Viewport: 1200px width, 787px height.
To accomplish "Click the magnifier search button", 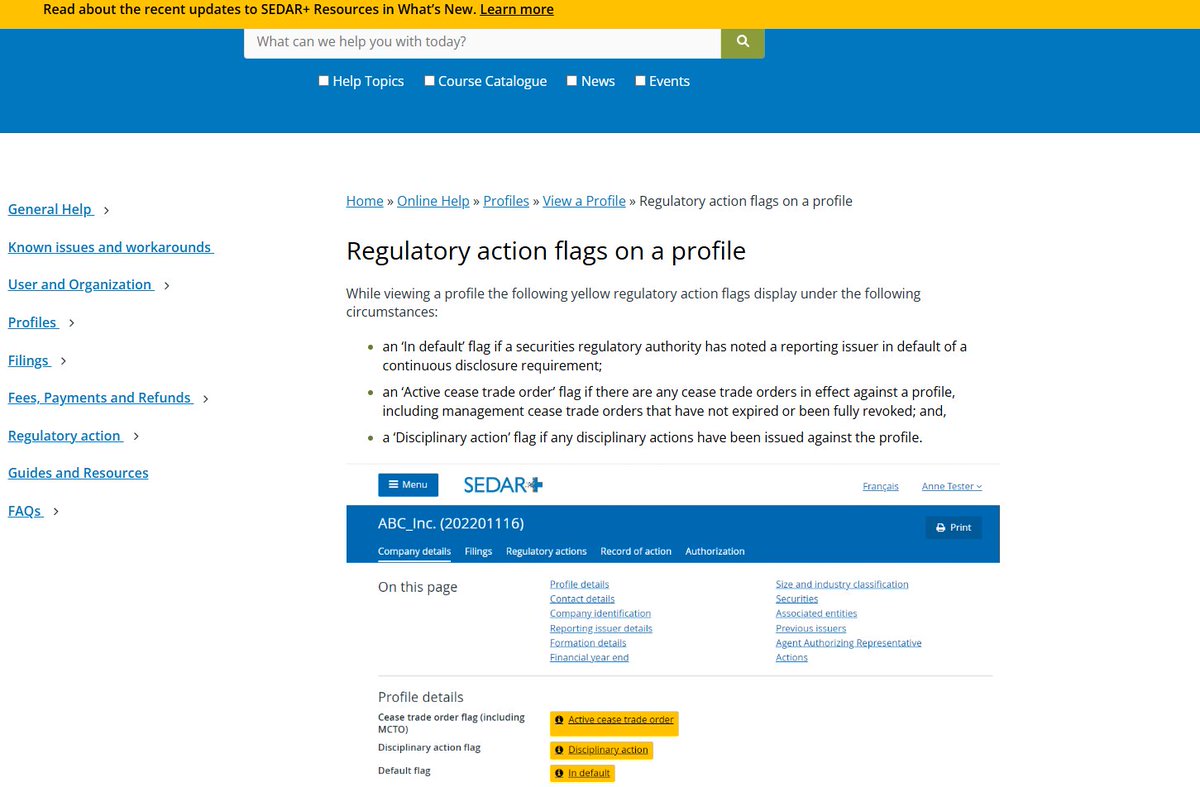I will (x=743, y=41).
